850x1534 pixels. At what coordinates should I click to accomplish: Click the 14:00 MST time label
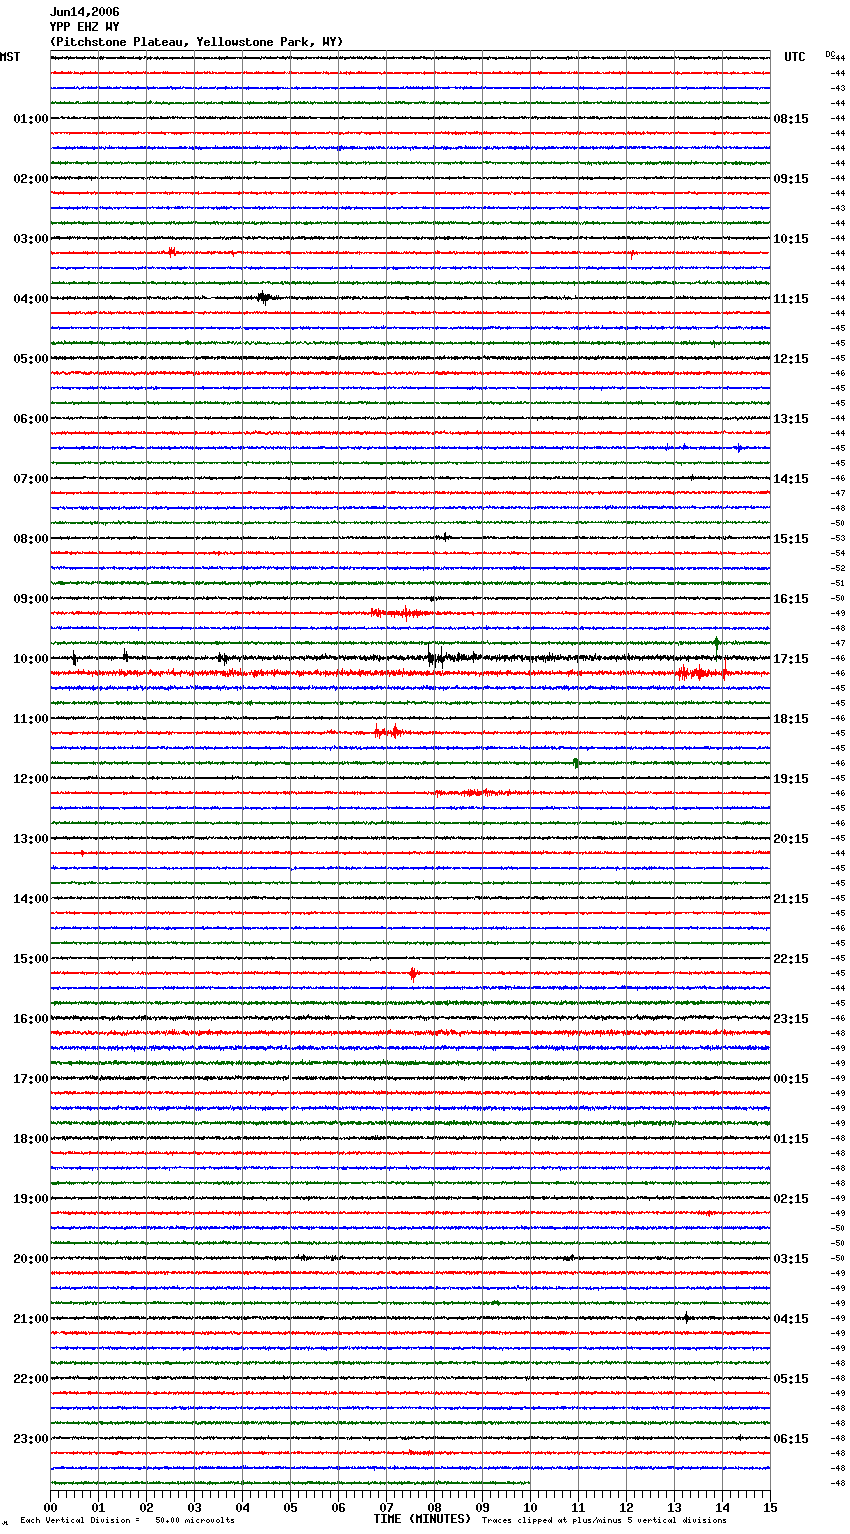point(31,899)
